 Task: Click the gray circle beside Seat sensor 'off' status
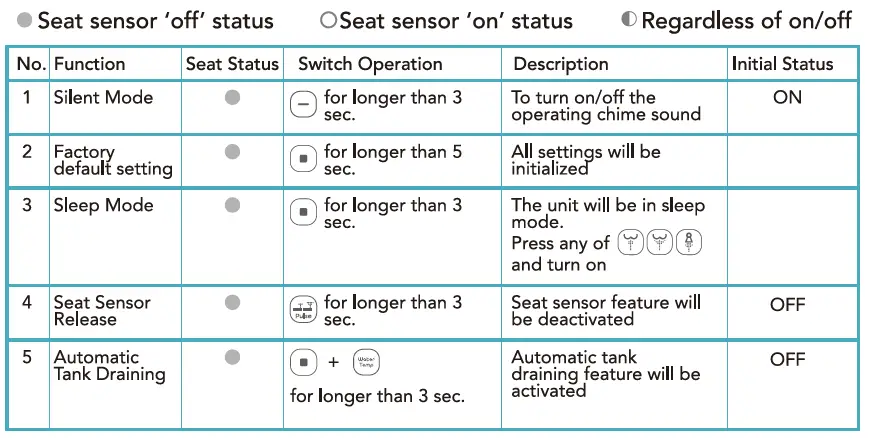(24, 20)
